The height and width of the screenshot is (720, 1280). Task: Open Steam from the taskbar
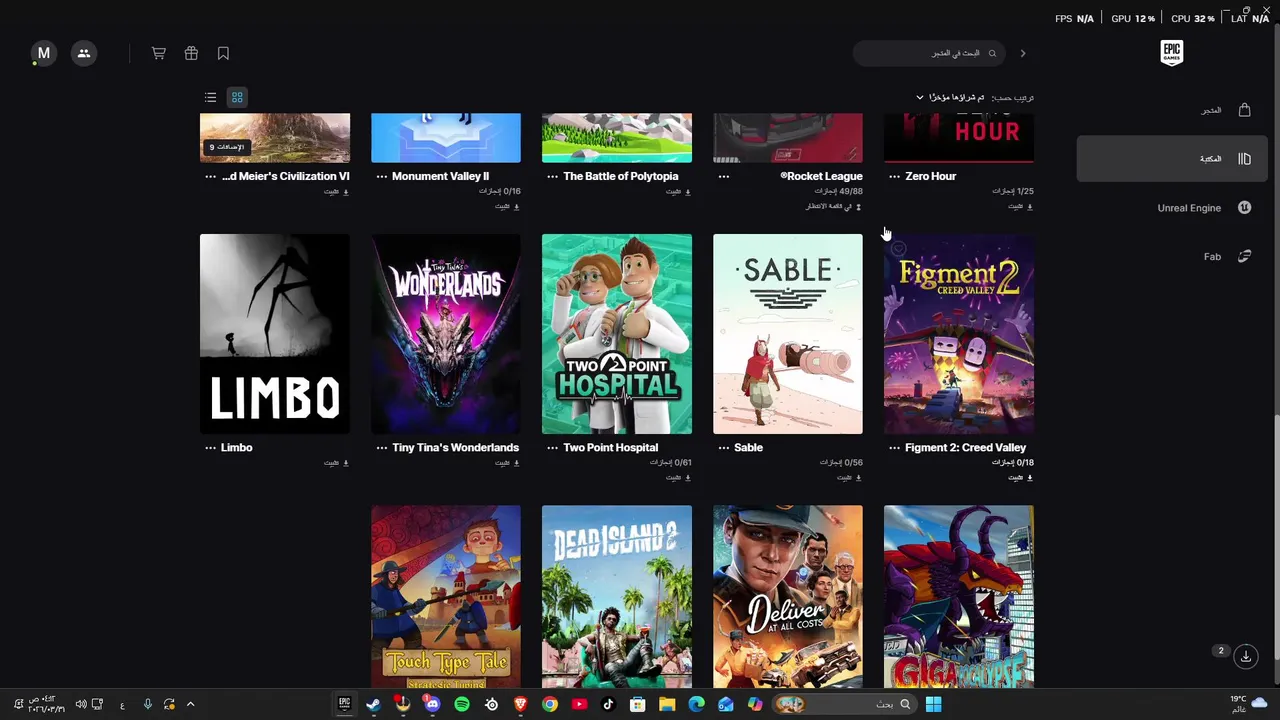pos(373,704)
